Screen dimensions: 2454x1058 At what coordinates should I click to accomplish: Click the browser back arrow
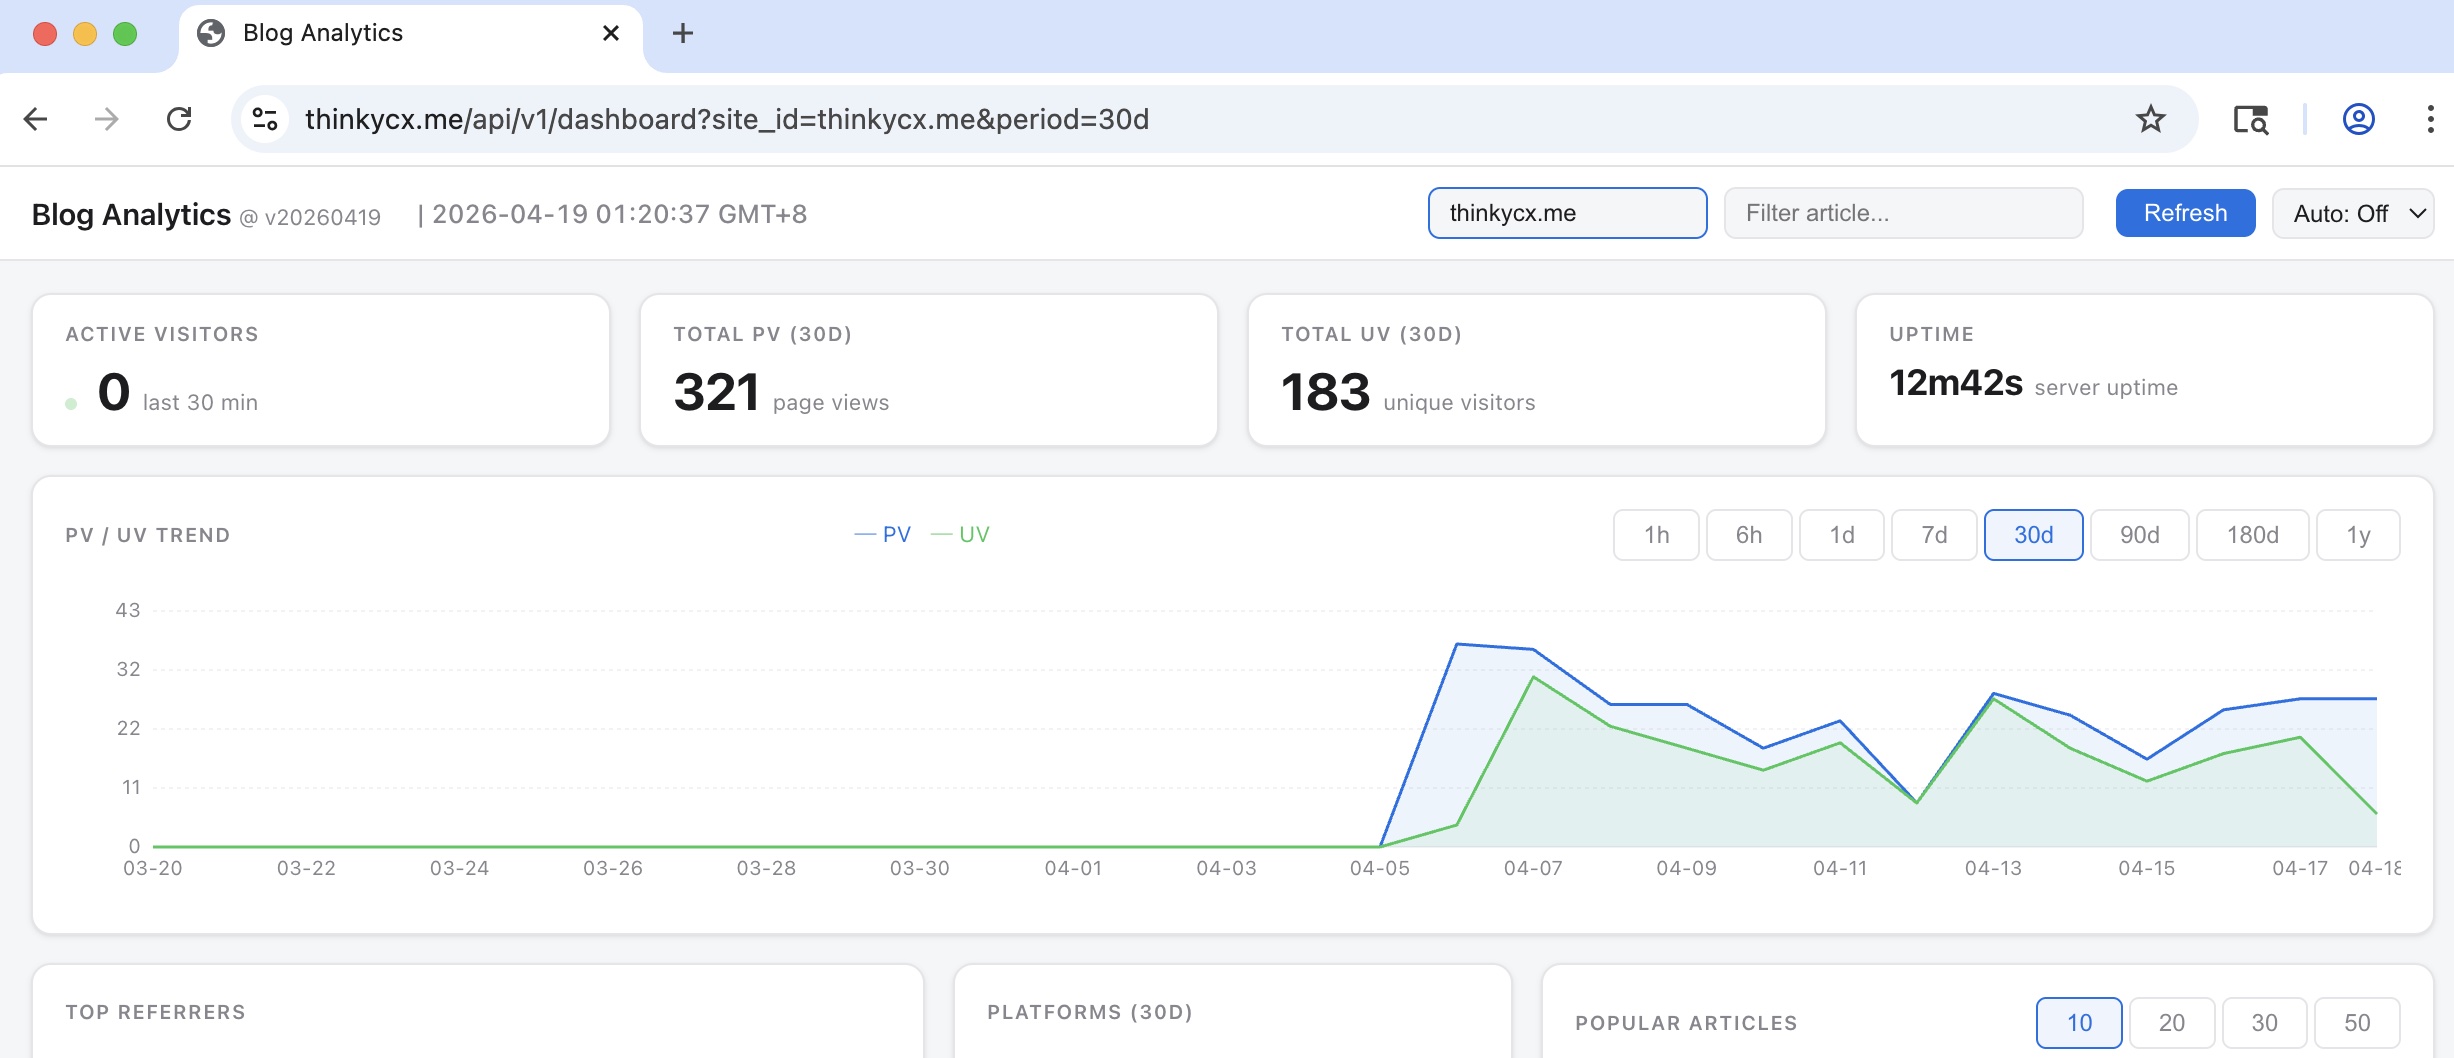36,119
